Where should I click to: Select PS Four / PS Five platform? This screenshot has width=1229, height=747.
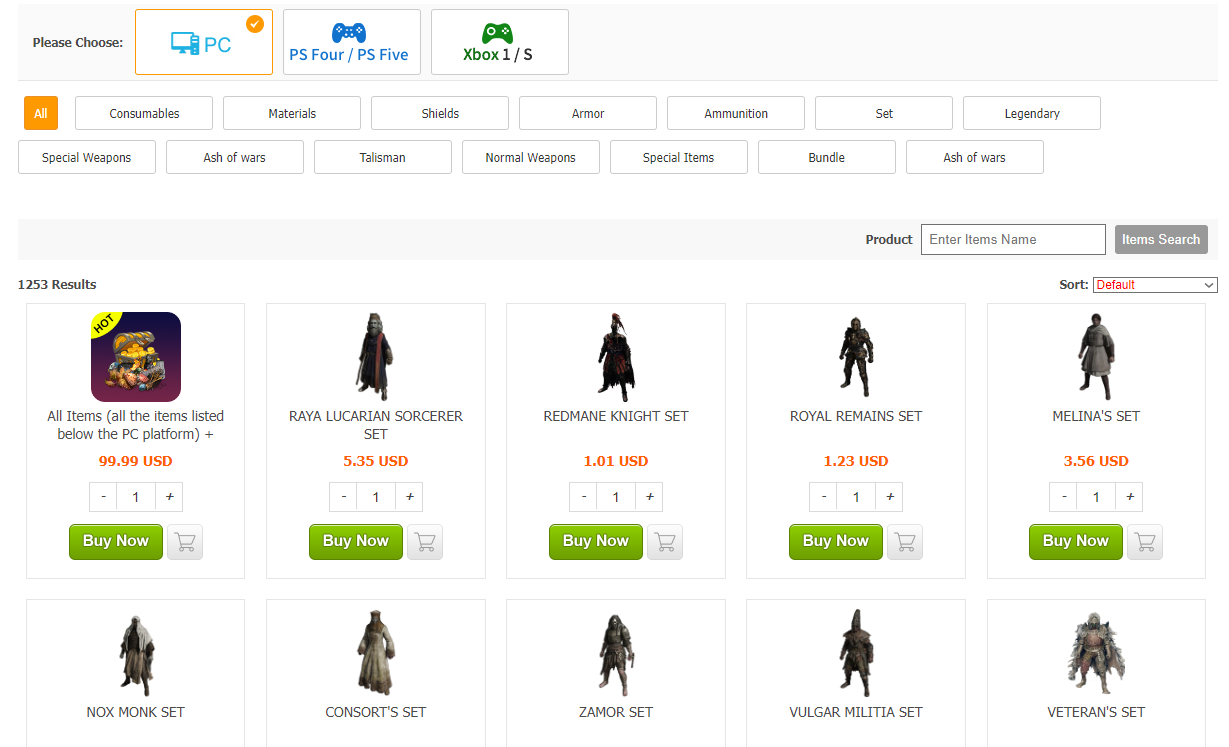352,42
